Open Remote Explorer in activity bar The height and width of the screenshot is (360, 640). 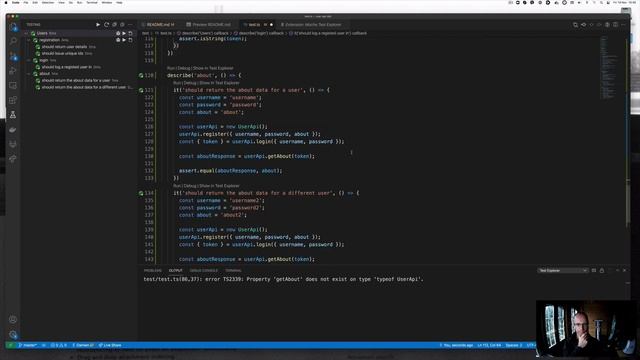13,85
